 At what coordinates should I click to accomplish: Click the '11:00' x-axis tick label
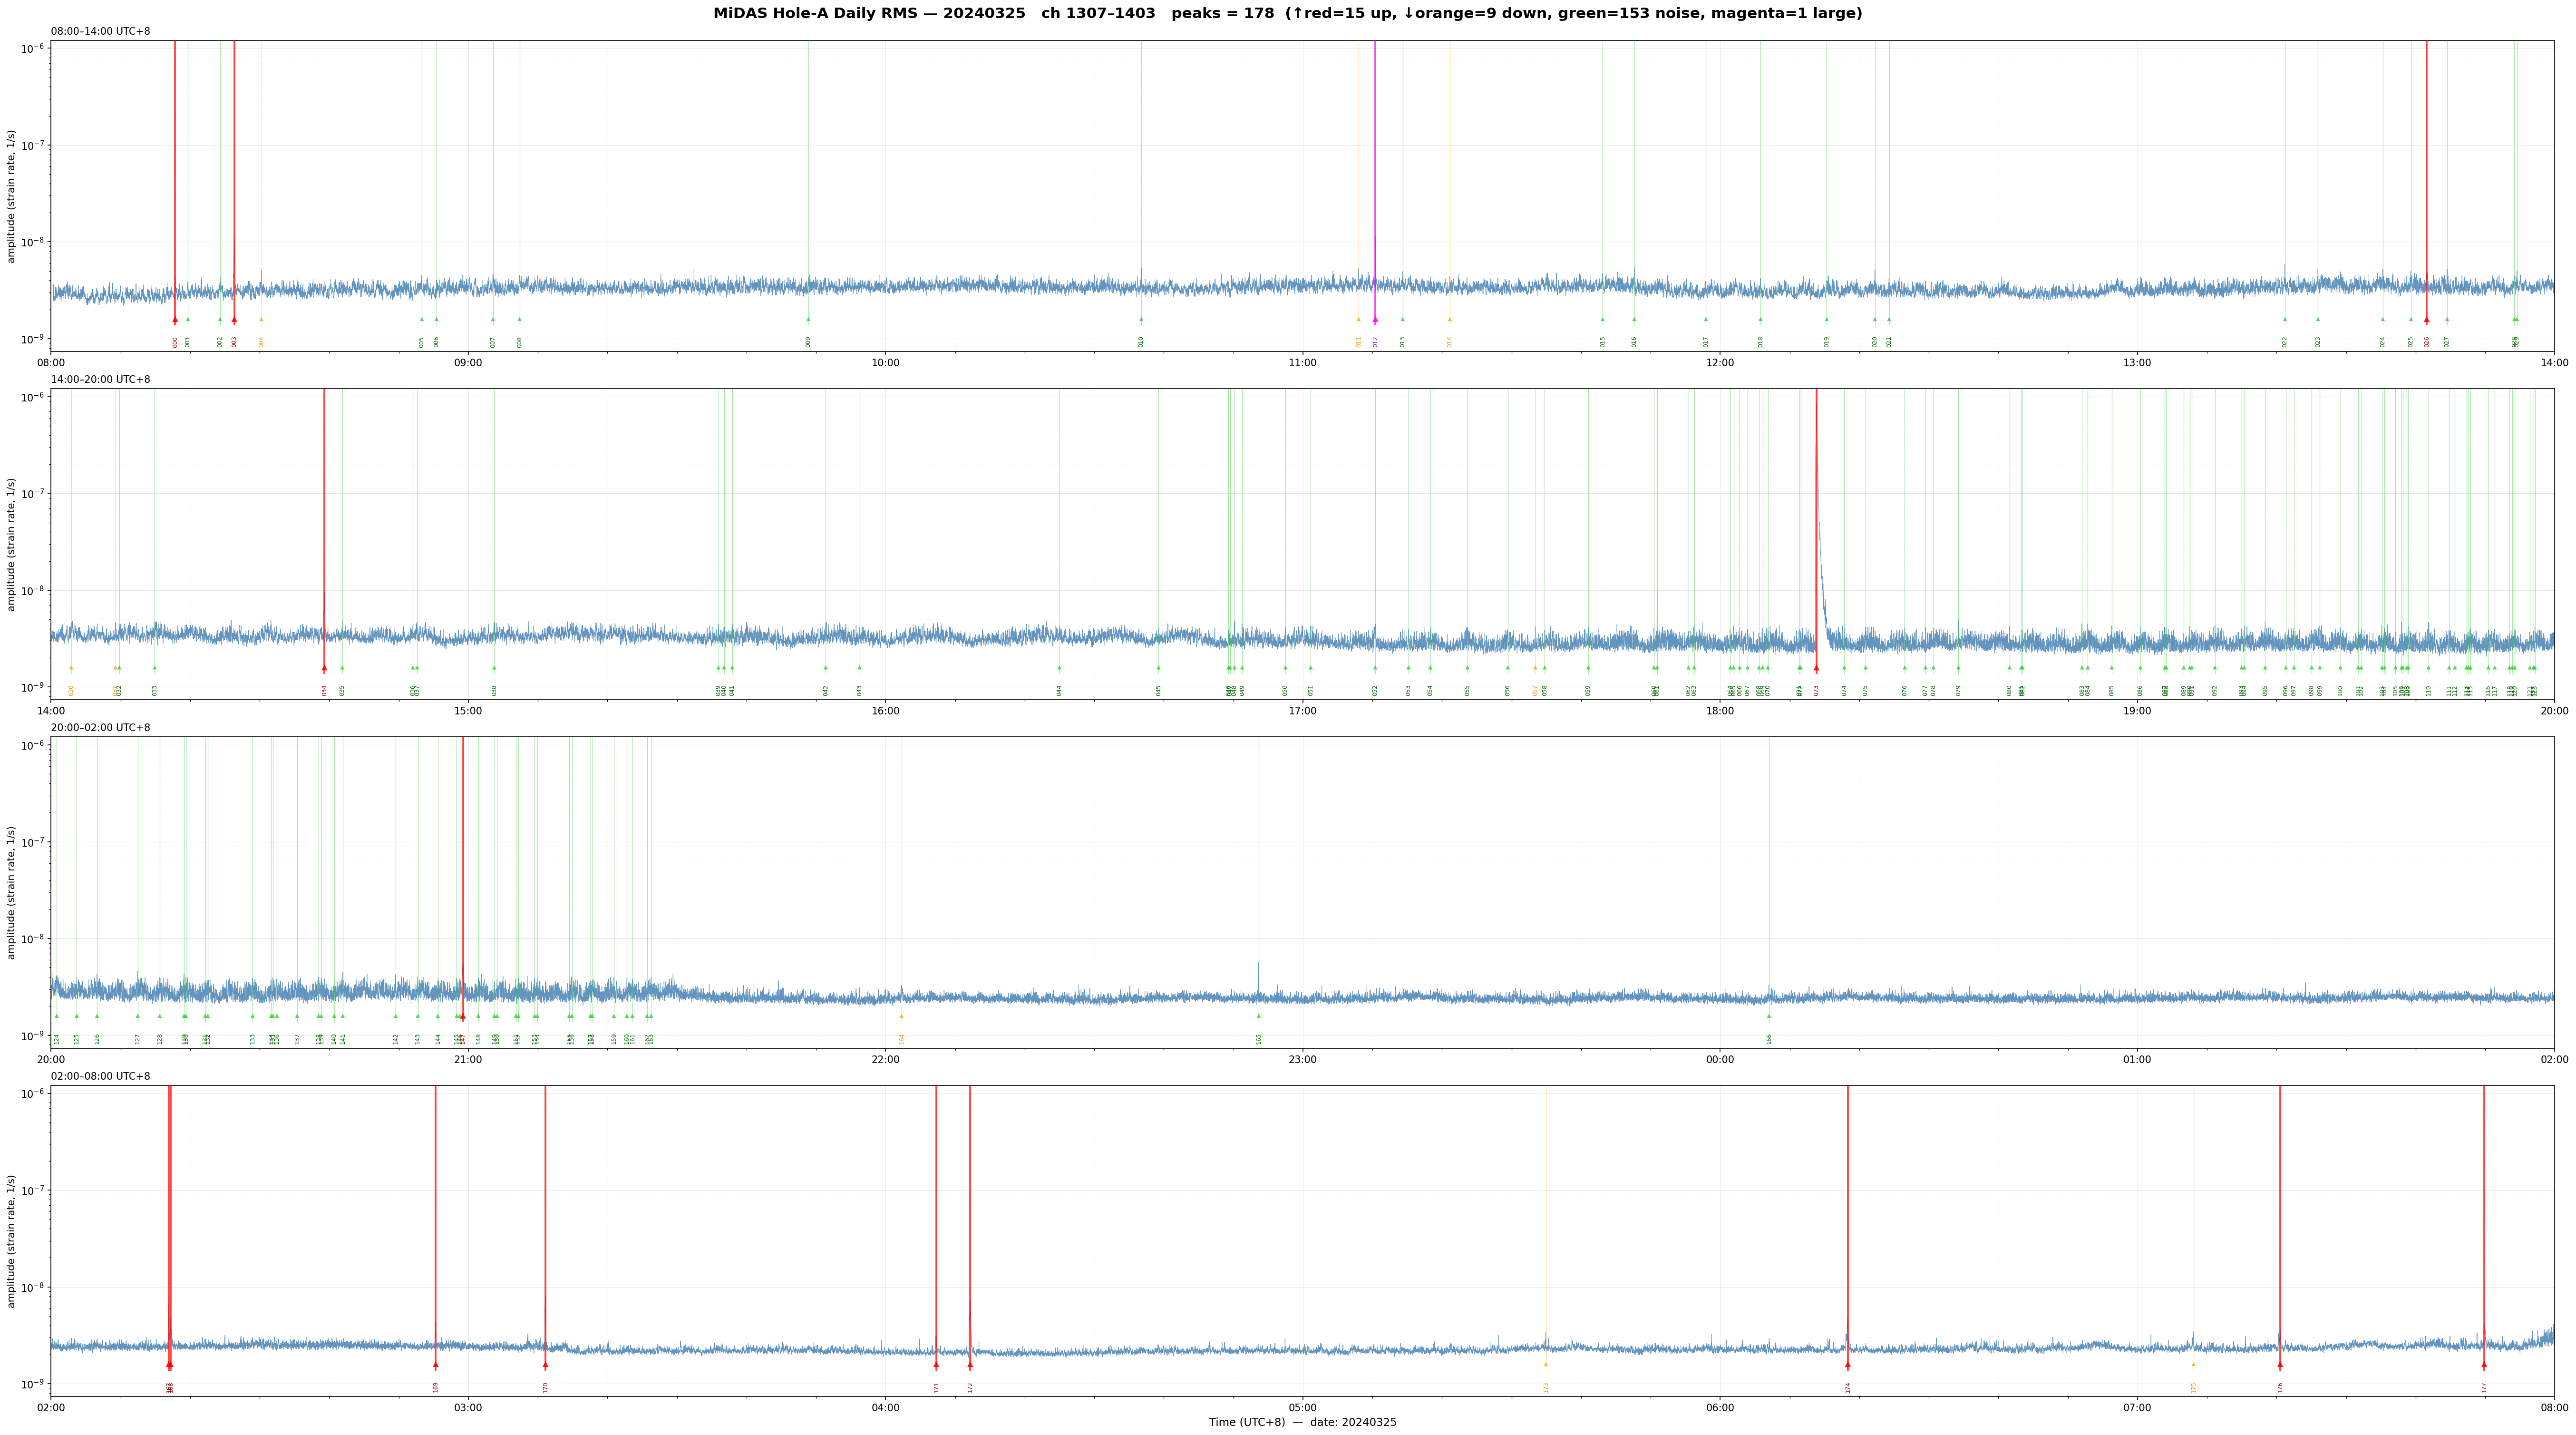(1302, 363)
